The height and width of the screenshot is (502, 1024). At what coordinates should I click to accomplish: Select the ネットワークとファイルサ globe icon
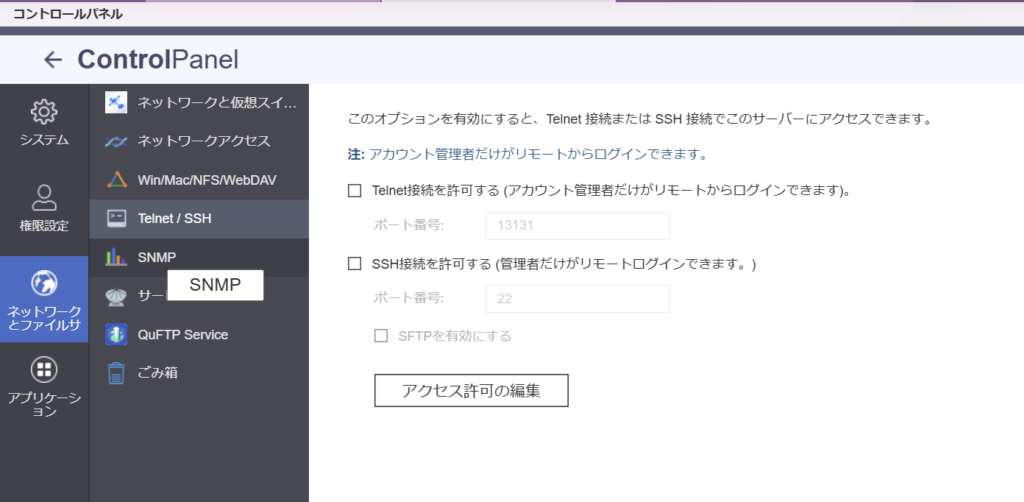coord(44,284)
